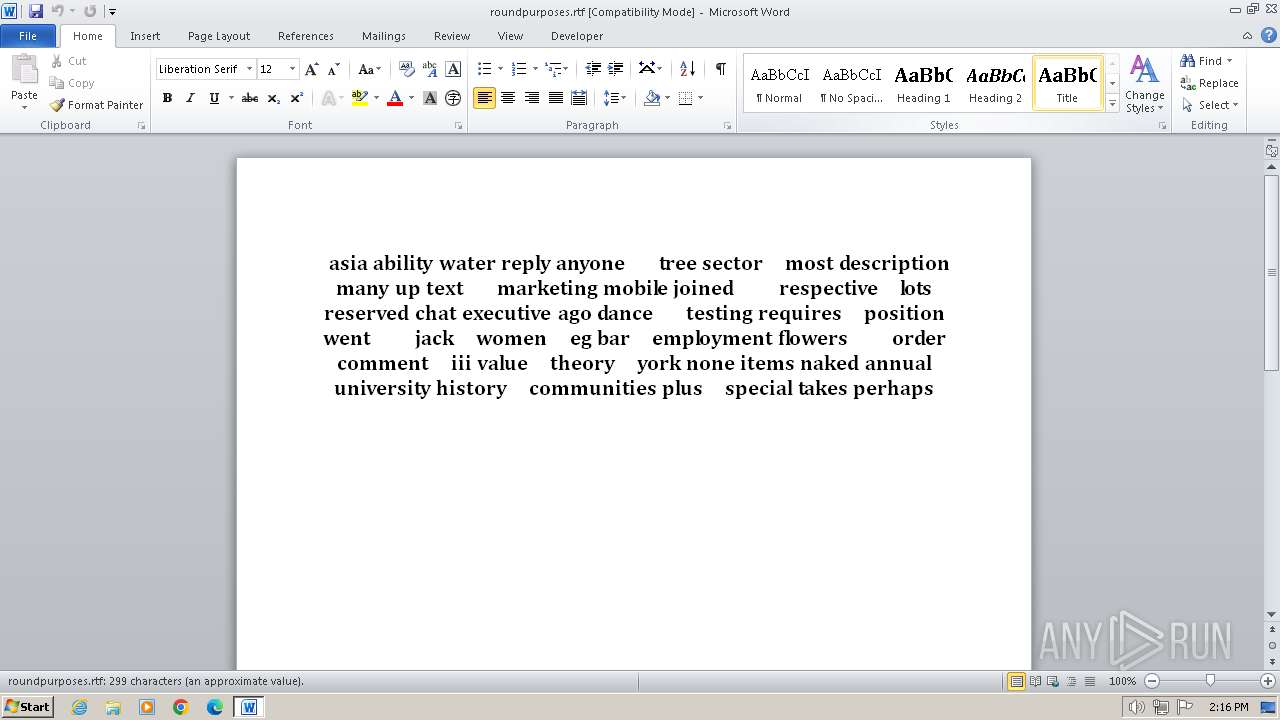Open Select dropdown in Editing
The image size is (1280, 720).
coord(1209,105)
